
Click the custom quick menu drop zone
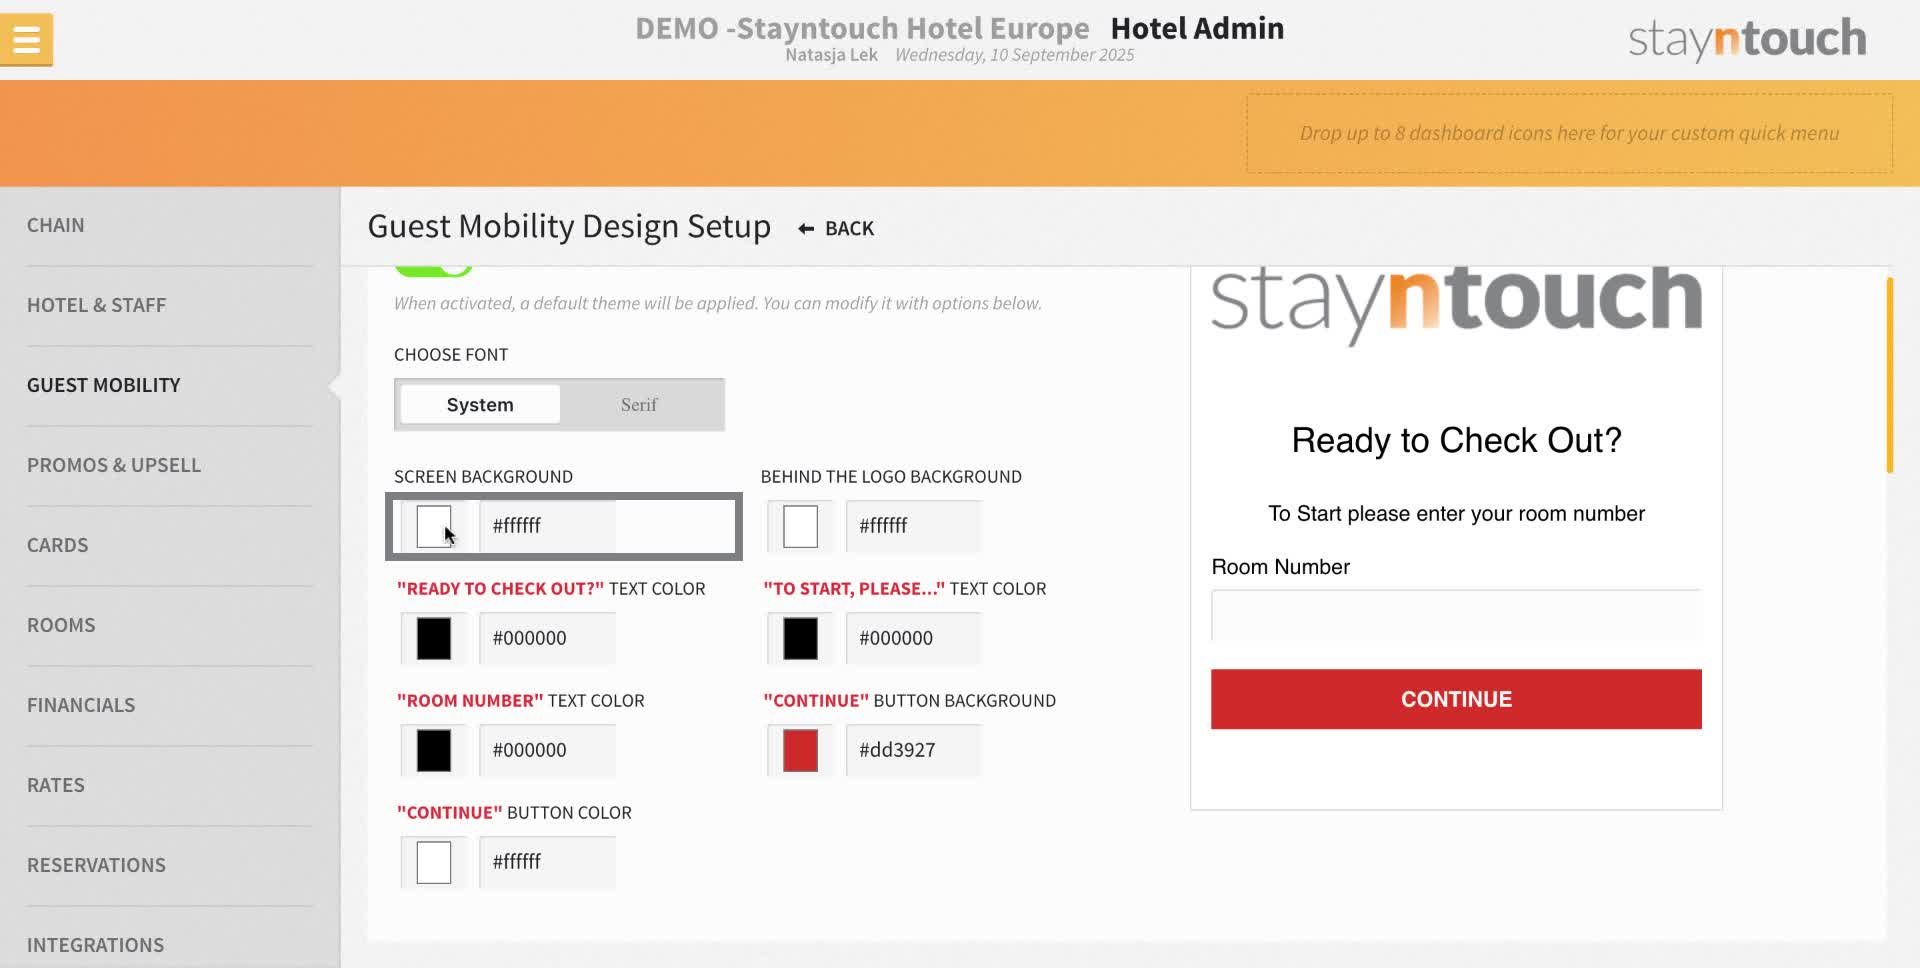pyautogui.click(x=1569, y=133)
